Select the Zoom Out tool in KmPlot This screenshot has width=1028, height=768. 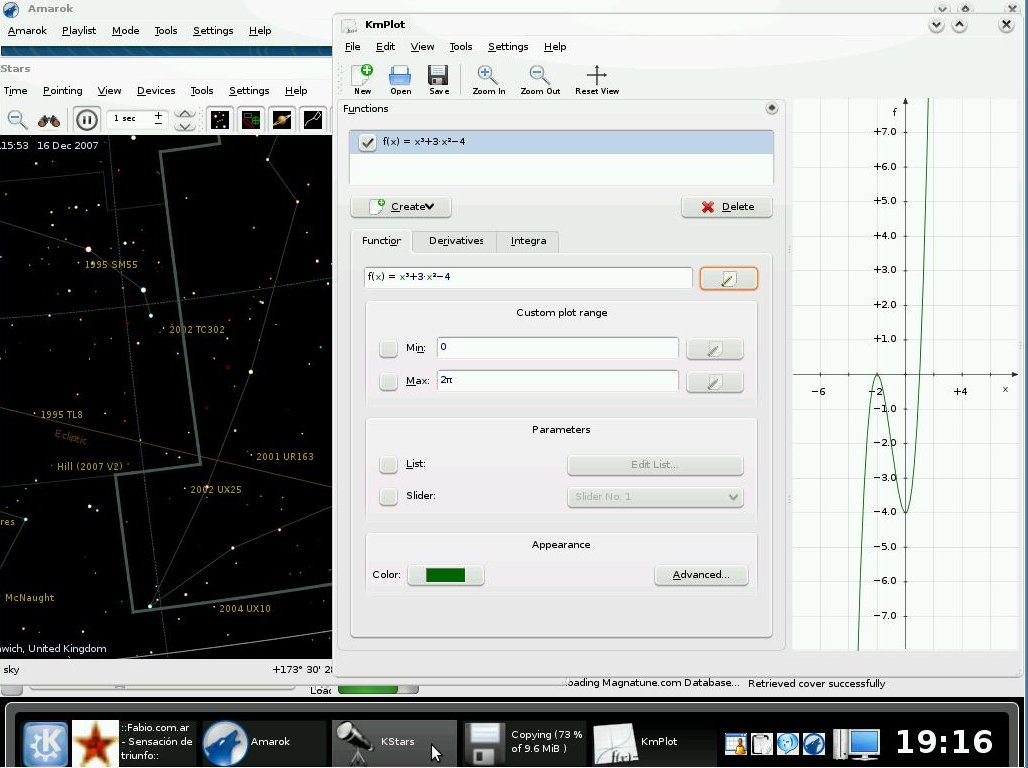(540, 80)
